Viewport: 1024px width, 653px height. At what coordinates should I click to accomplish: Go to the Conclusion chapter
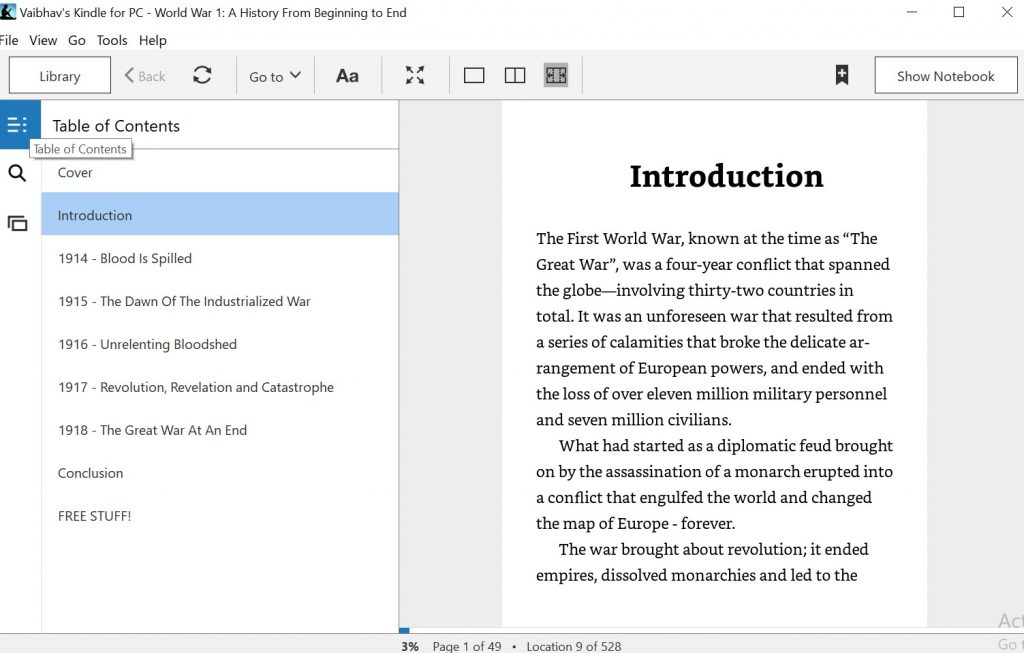point(90,473)
